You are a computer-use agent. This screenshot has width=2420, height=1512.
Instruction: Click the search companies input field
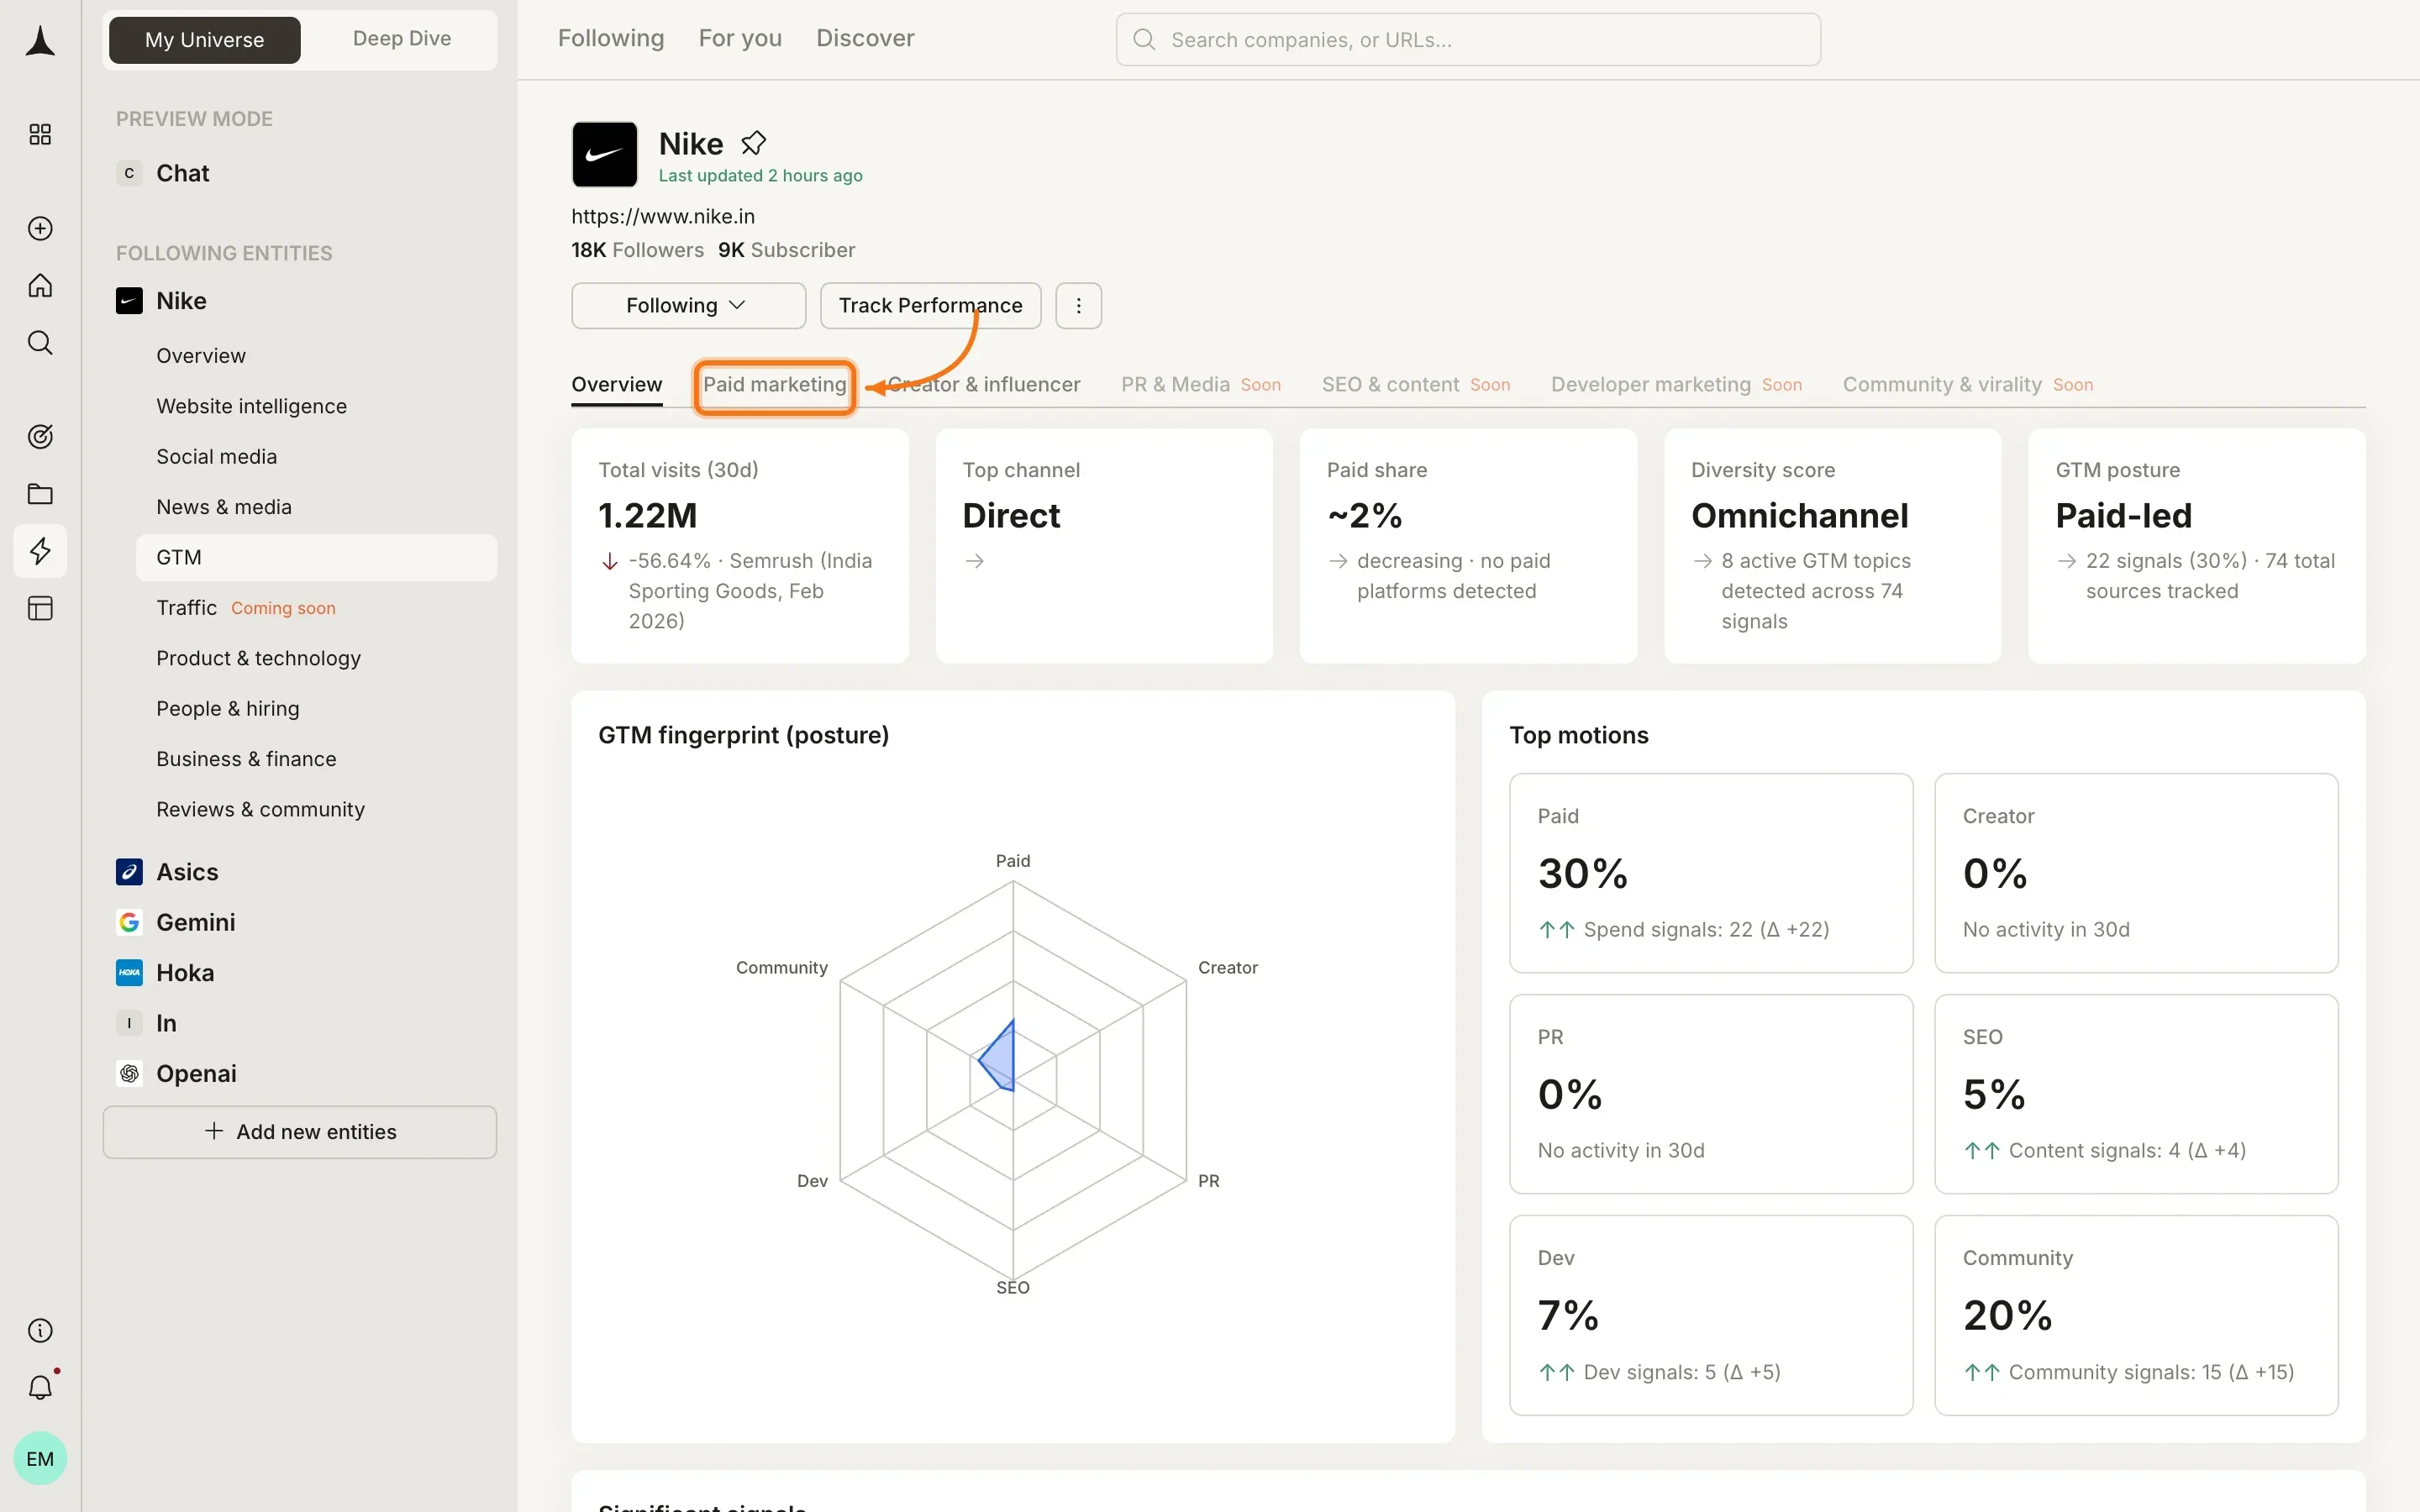[x=1468, y=40]
